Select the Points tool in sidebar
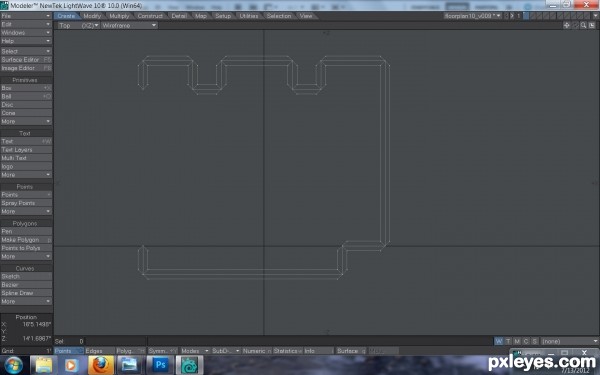The width and height of the screenshot is (600, 375). pos(26,195)
